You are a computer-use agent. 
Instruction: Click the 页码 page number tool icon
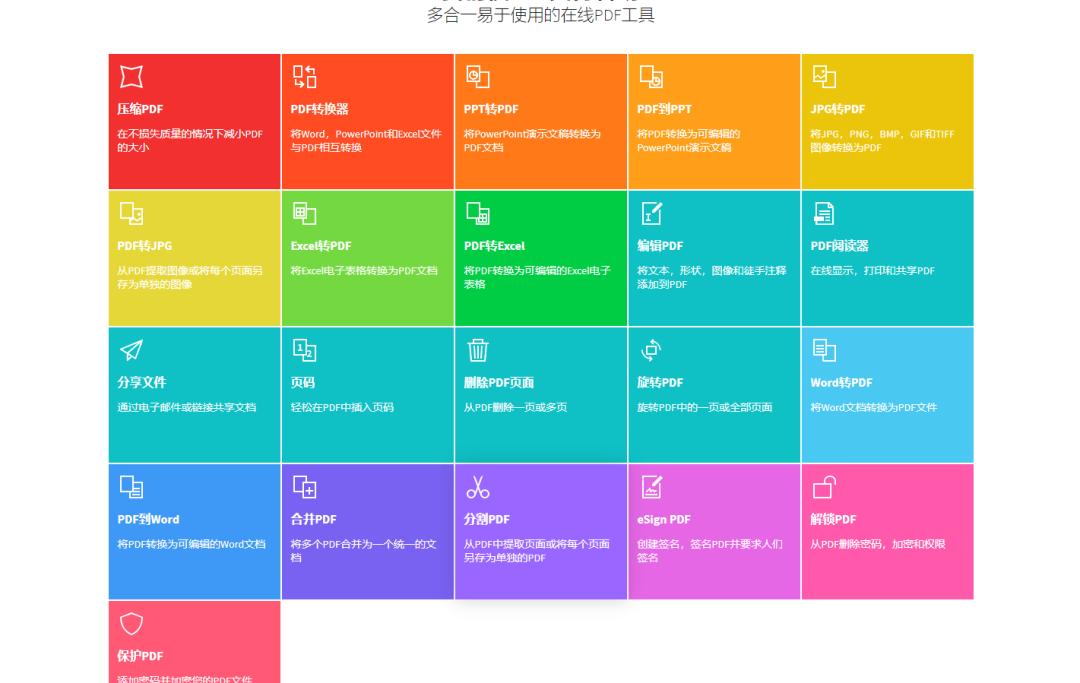pos(304,350)
